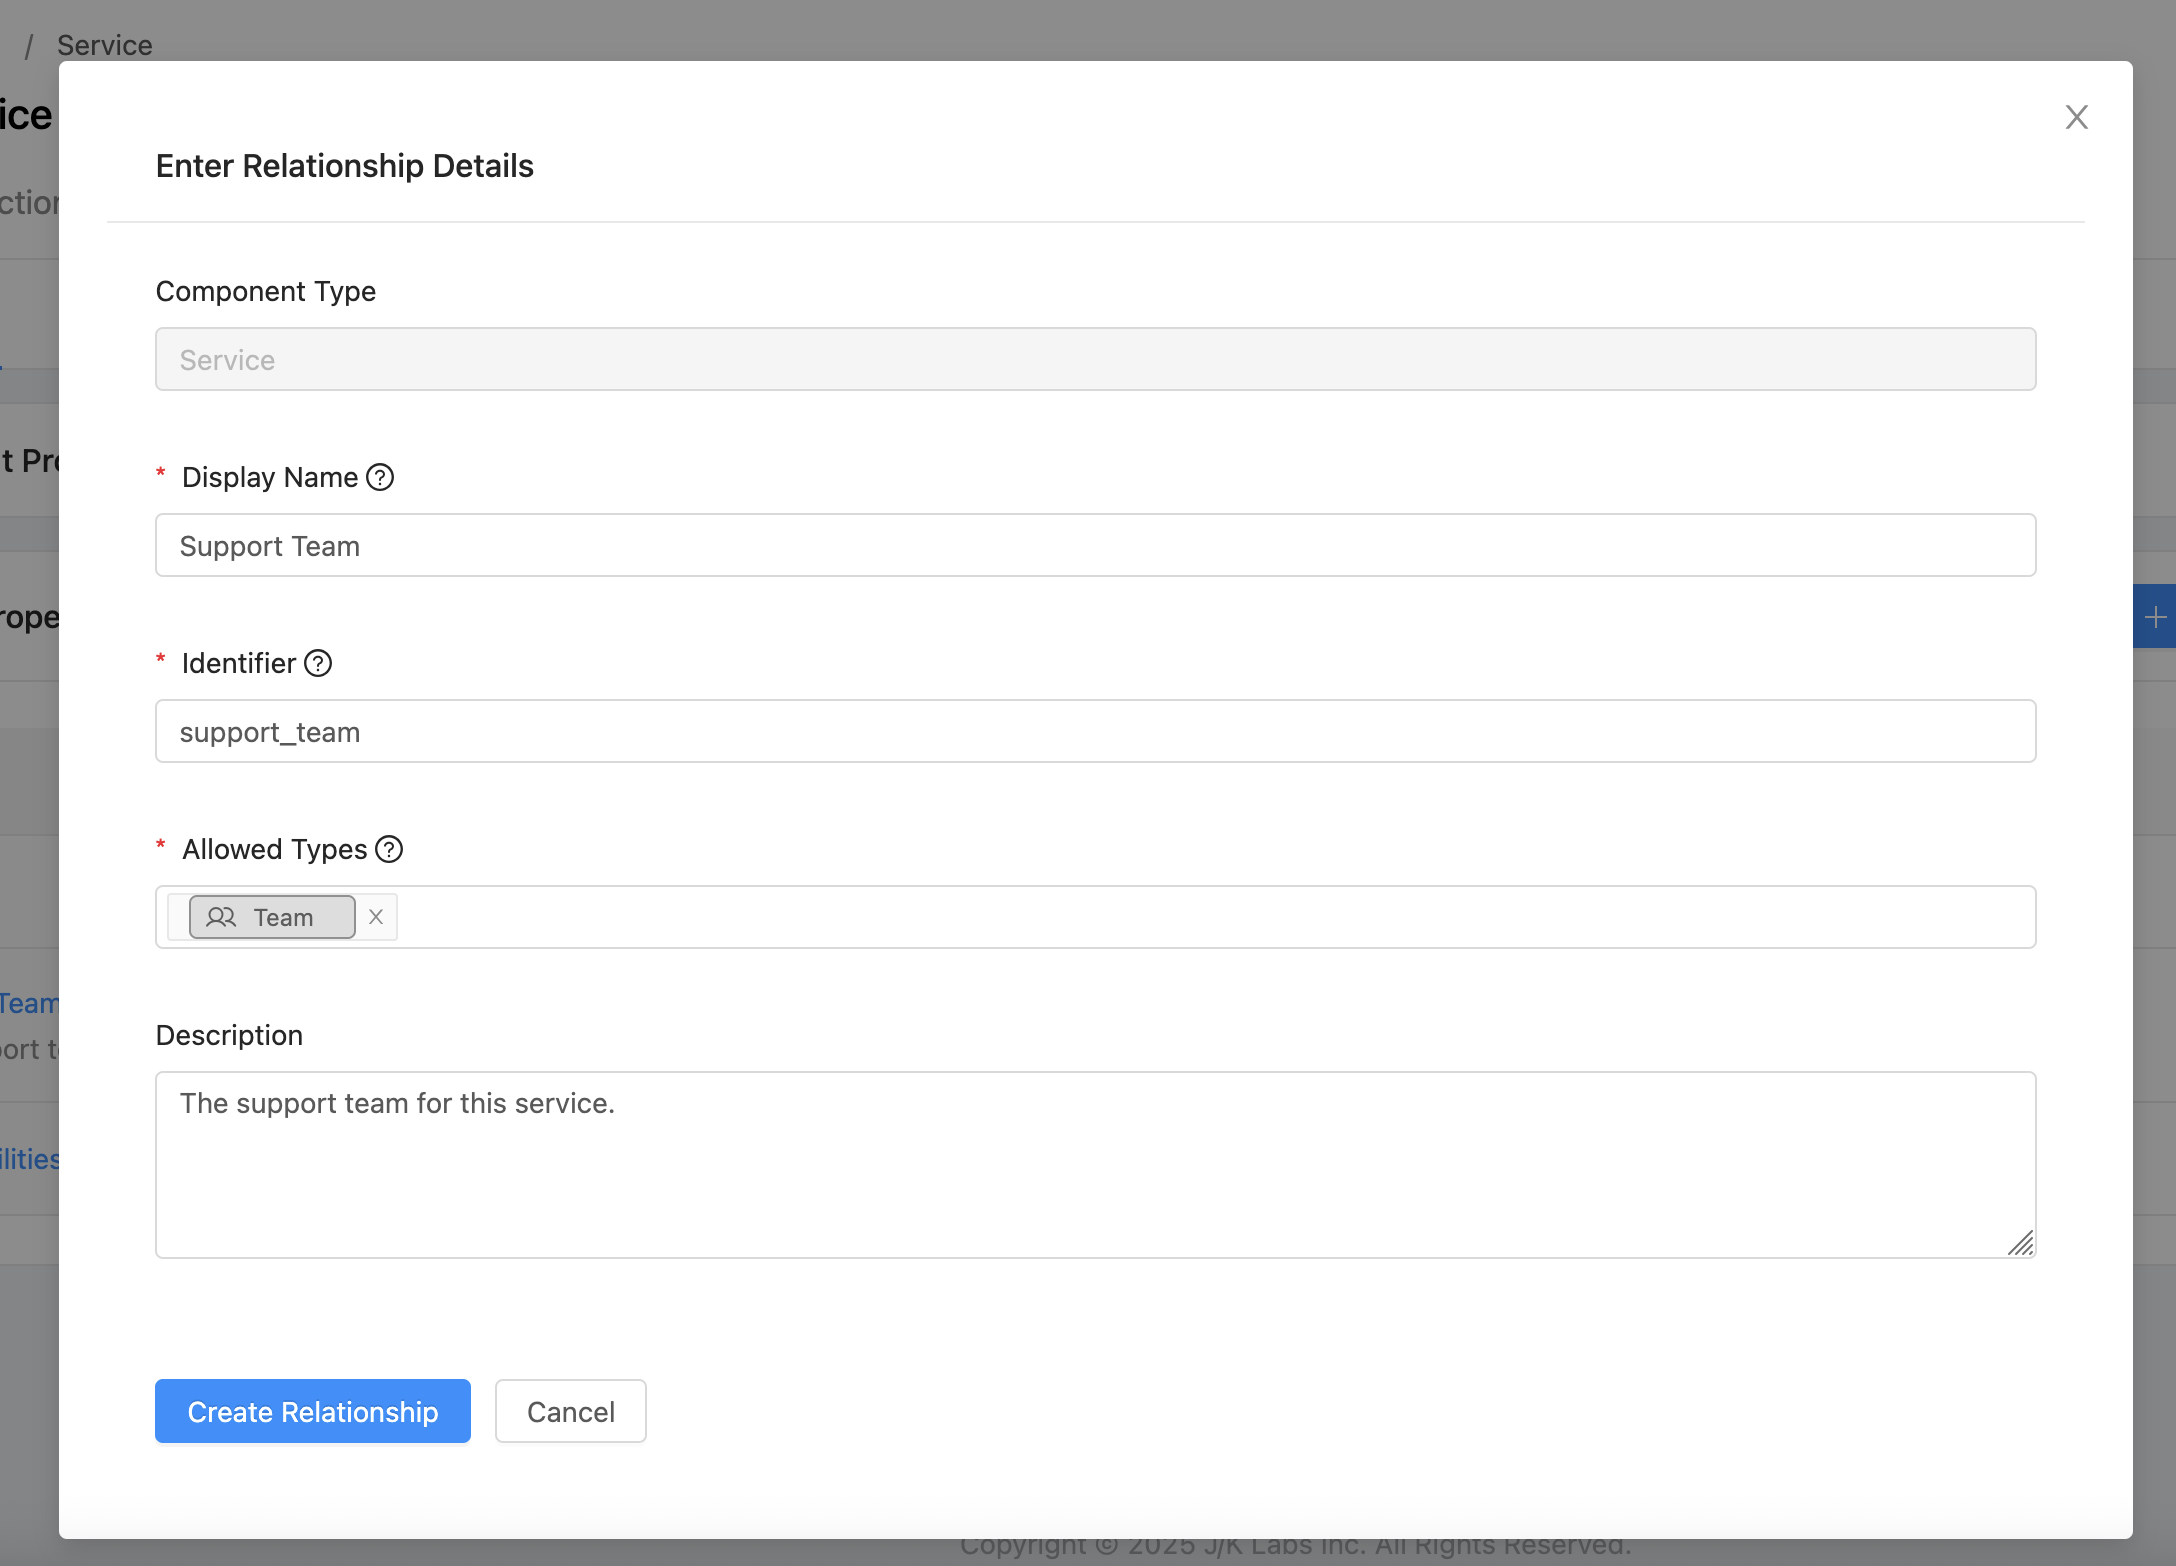Screen dimensions: 2176x1566
Task: Remove the Team tag with its x icon
Action: click(376, 917)
